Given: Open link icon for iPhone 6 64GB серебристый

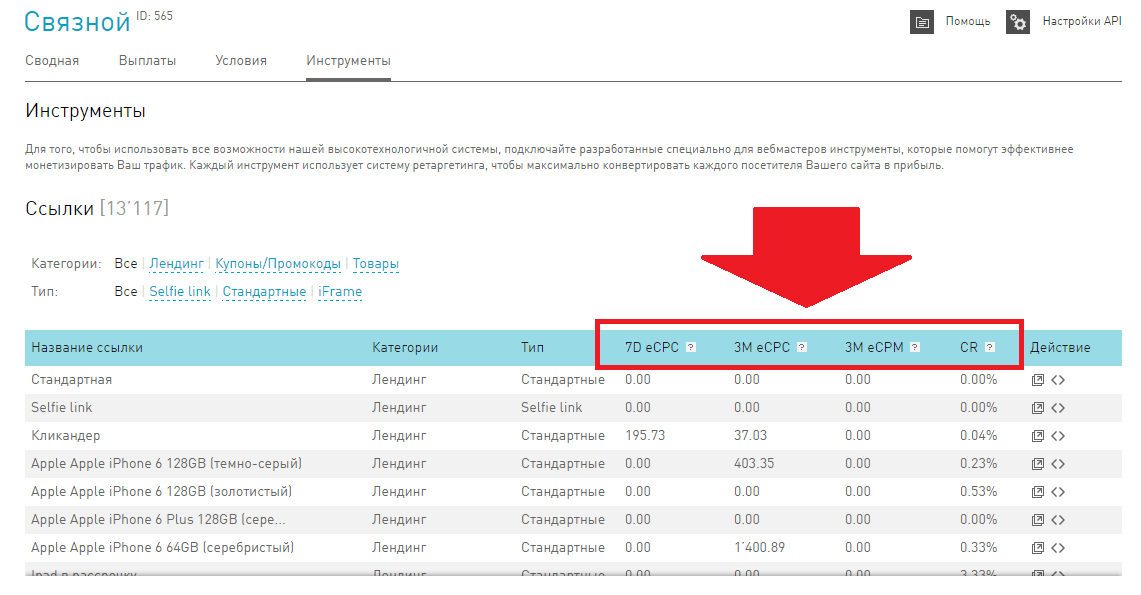Looking at the screenshot, I should (x=1038, y=548).
